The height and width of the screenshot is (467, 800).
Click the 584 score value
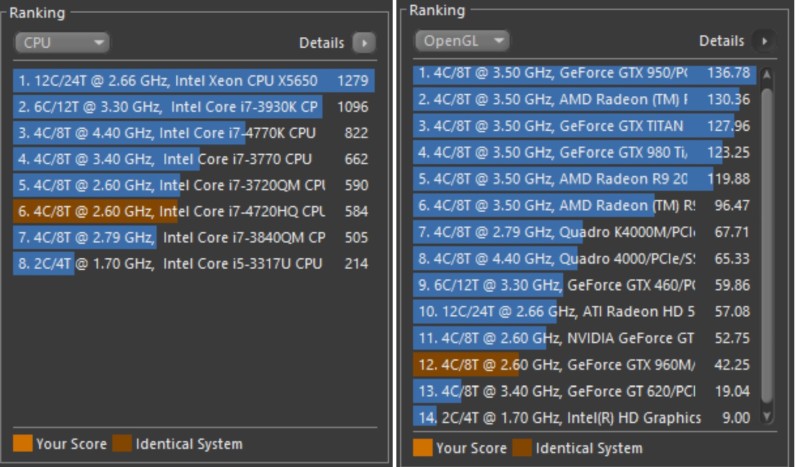pos(356,211)
